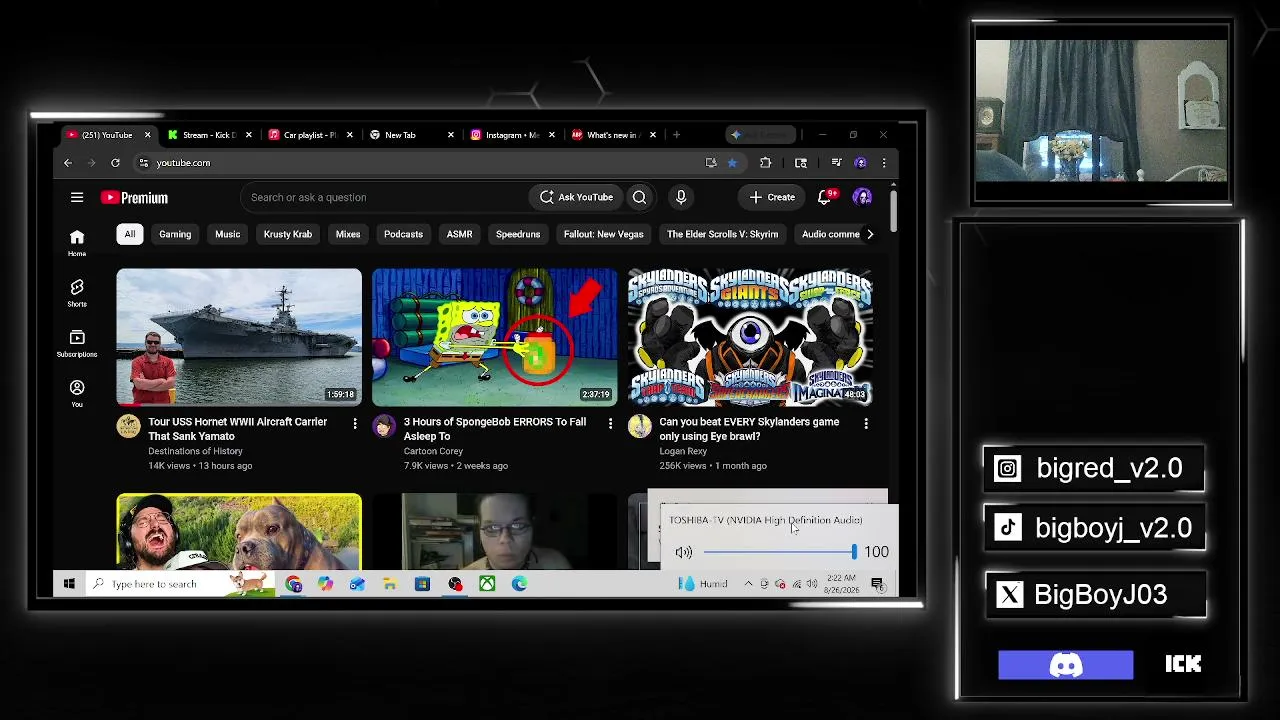
Task: Open more options for SpongeBob ERRORS video
Action: [611, 424]
